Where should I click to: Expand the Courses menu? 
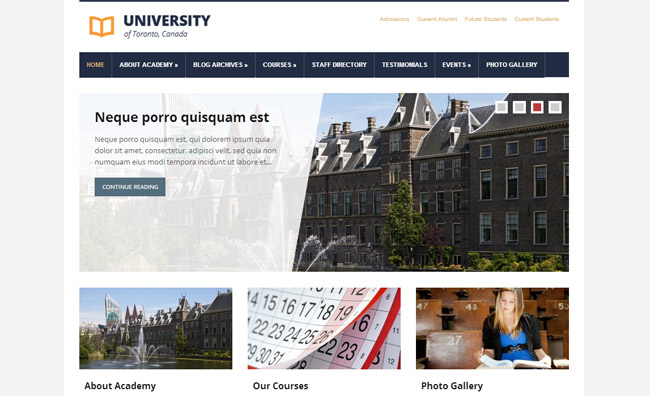(x=279, y=65)
